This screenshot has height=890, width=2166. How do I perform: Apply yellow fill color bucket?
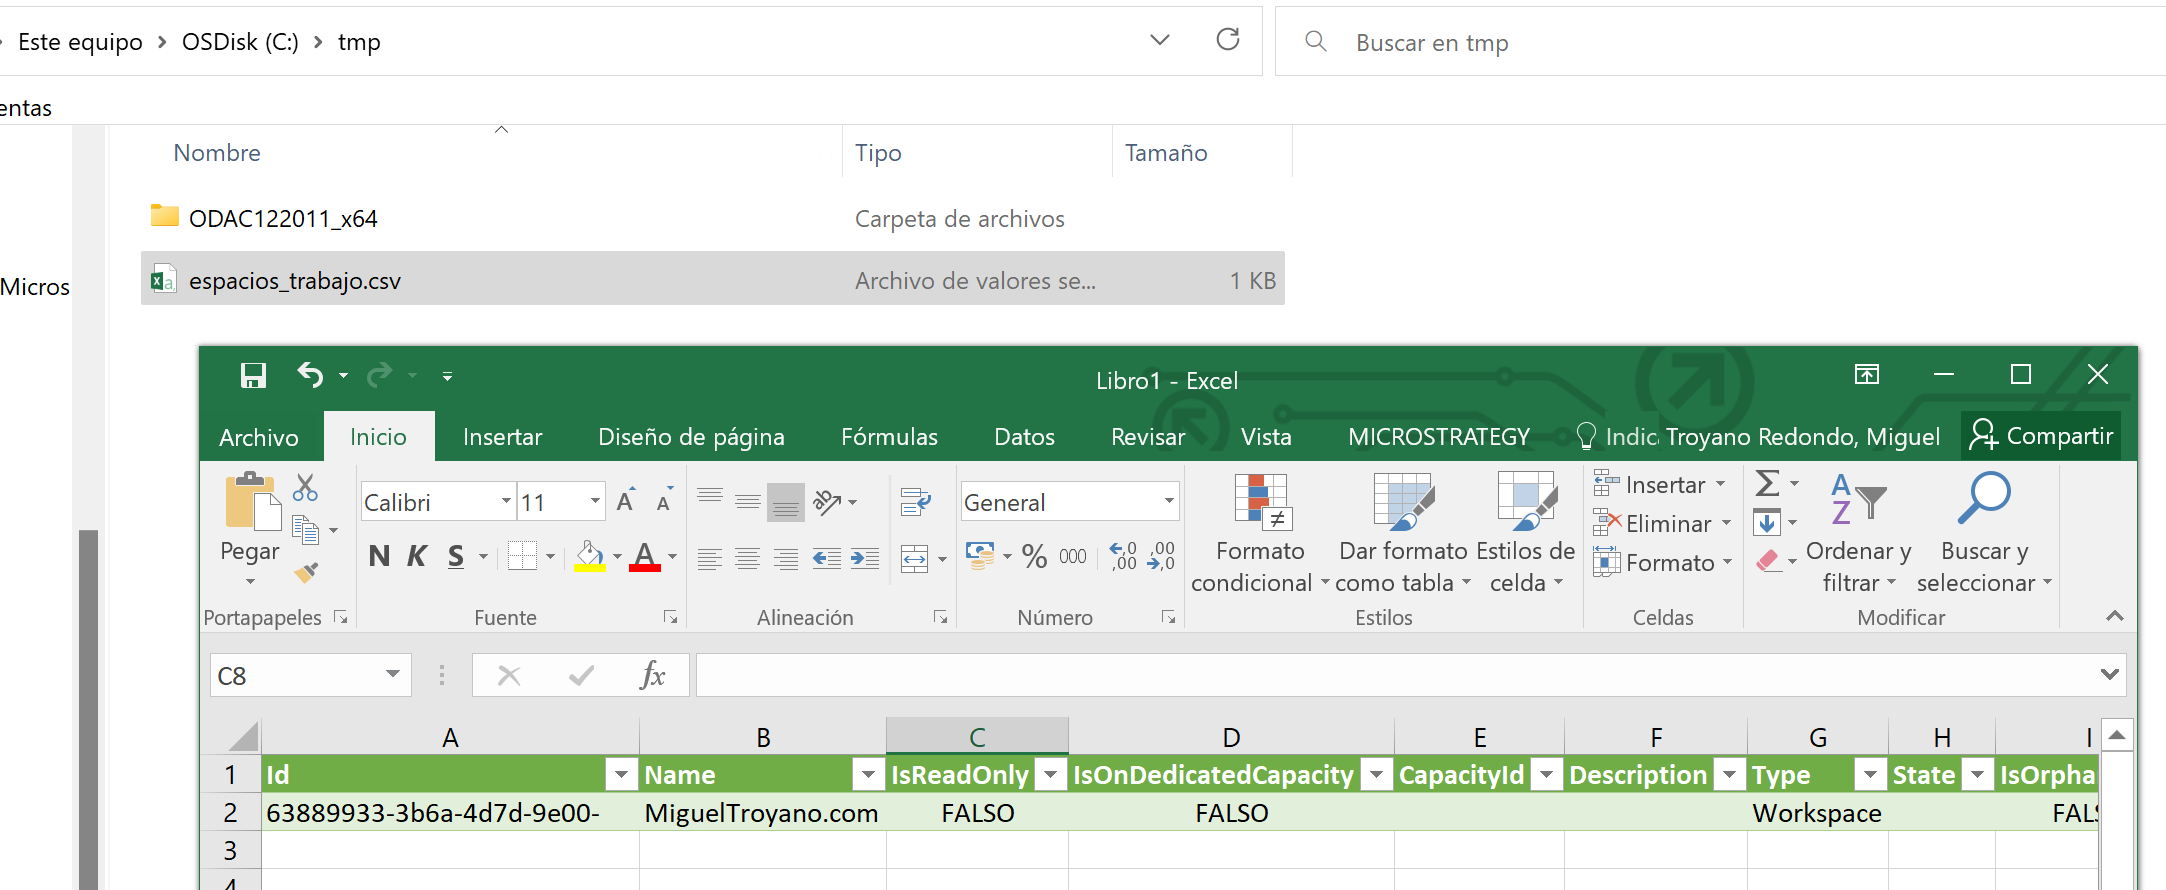(x=590, y=556)
